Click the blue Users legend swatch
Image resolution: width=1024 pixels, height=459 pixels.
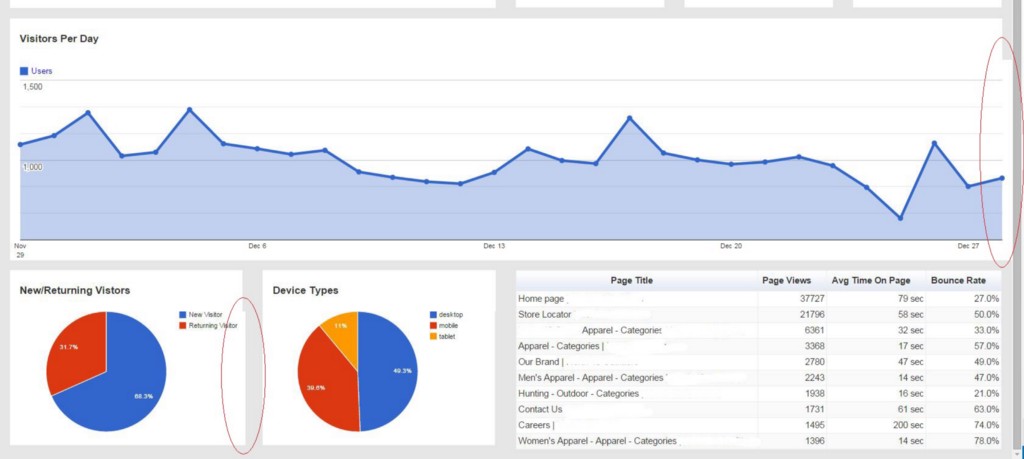(x=24, y=71)
